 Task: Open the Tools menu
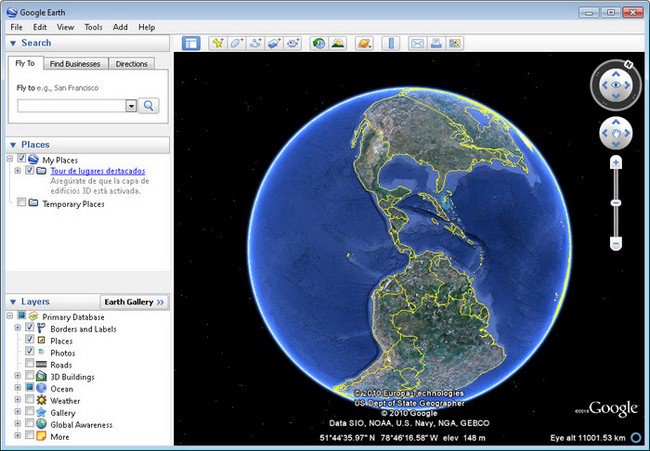click(93, 27)
